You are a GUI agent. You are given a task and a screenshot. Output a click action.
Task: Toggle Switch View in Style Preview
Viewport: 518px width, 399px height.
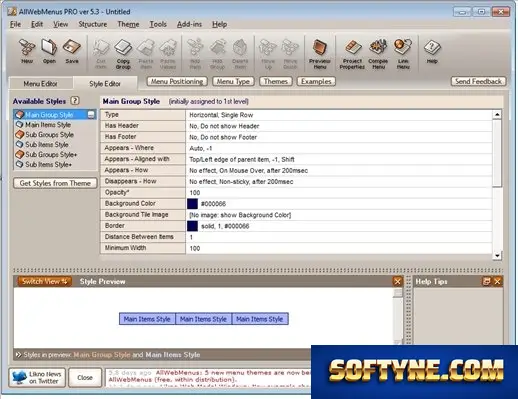pos(44,281)
